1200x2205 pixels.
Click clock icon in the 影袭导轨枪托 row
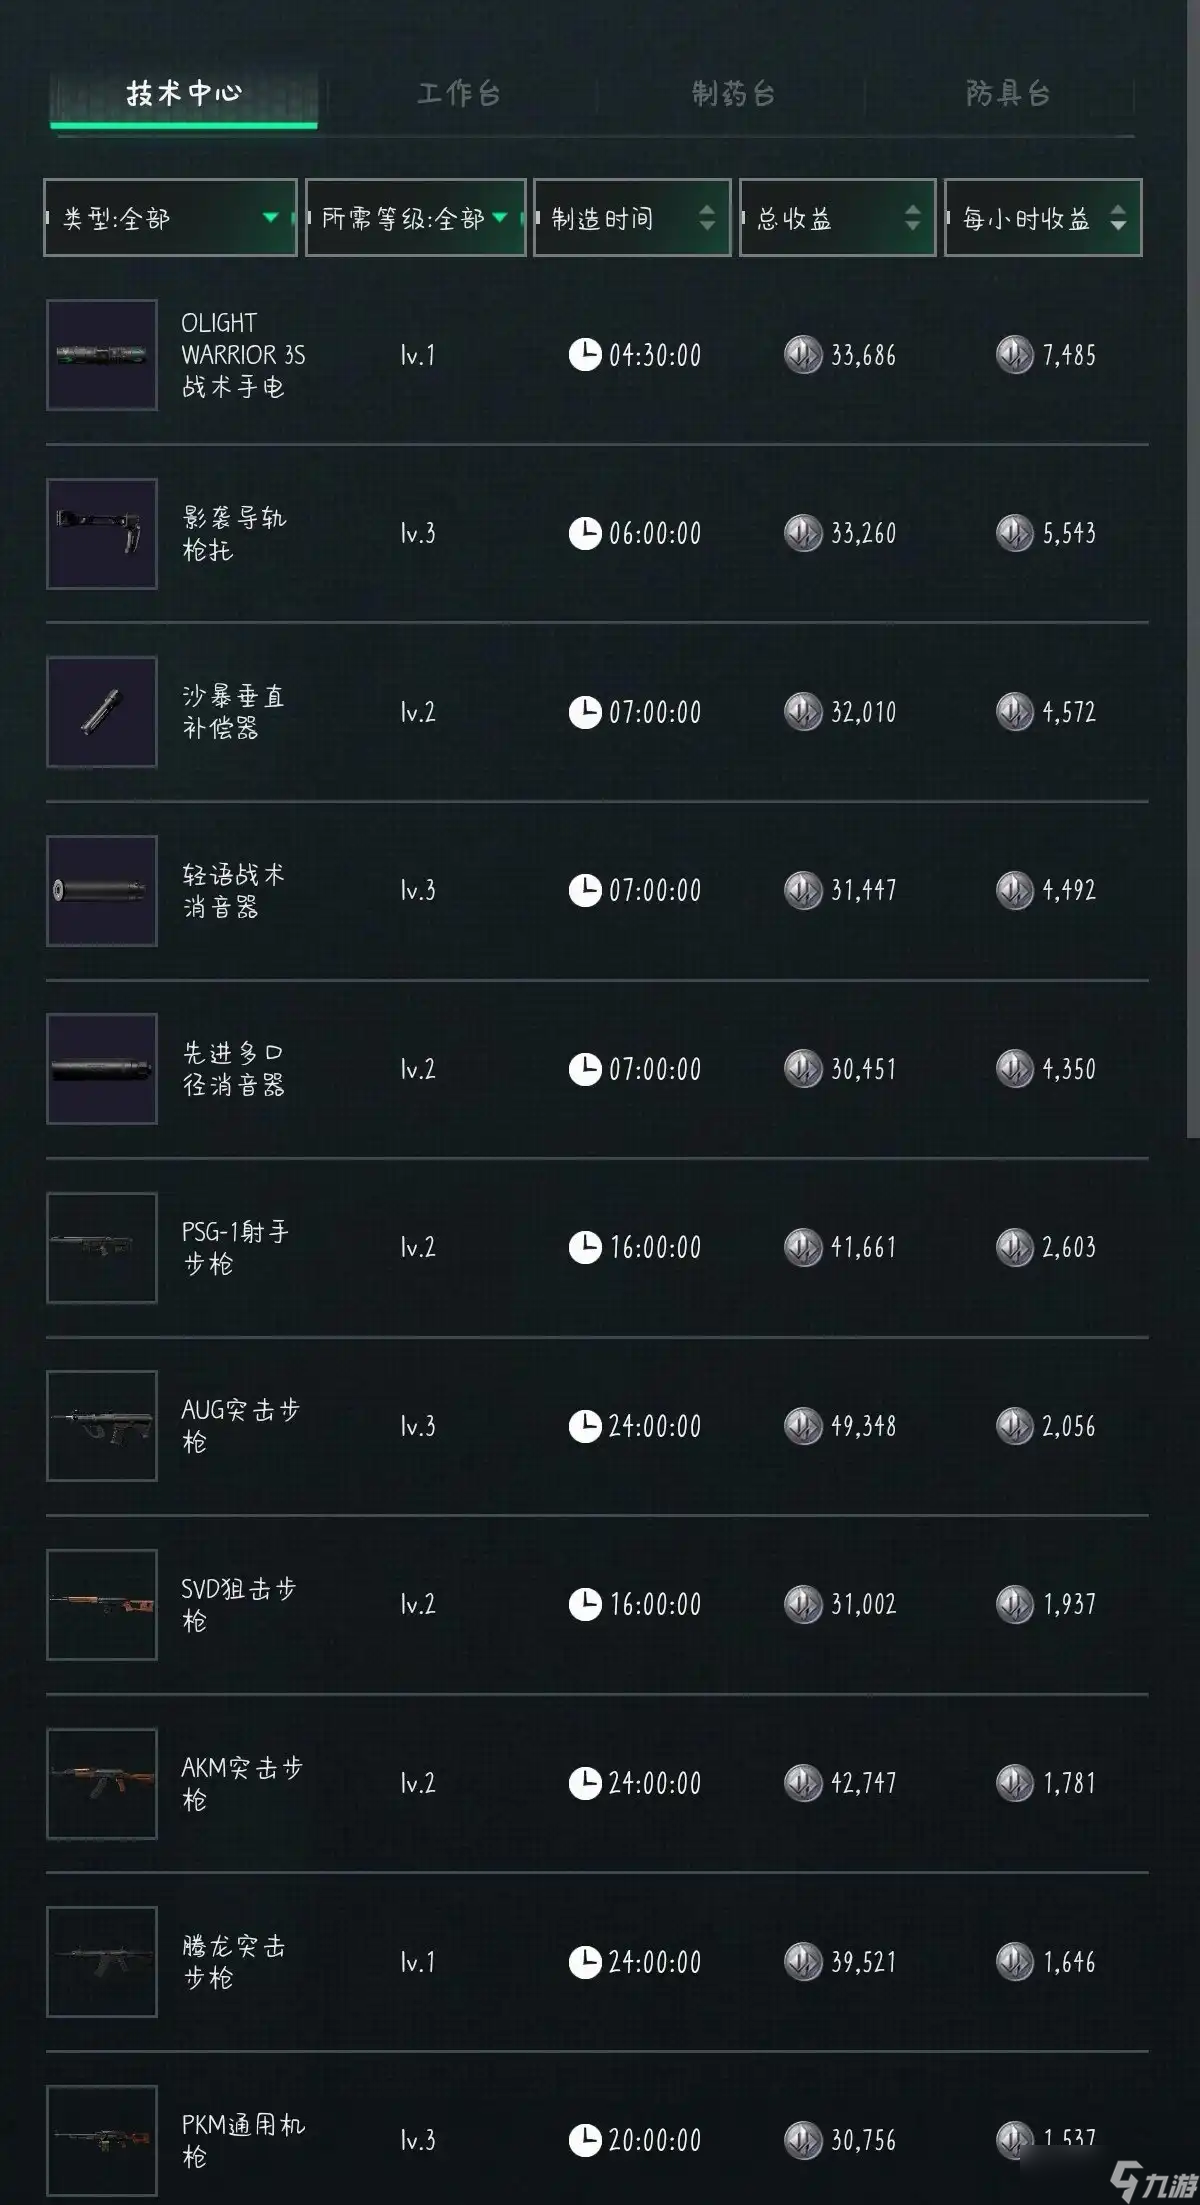pos(585,534)
